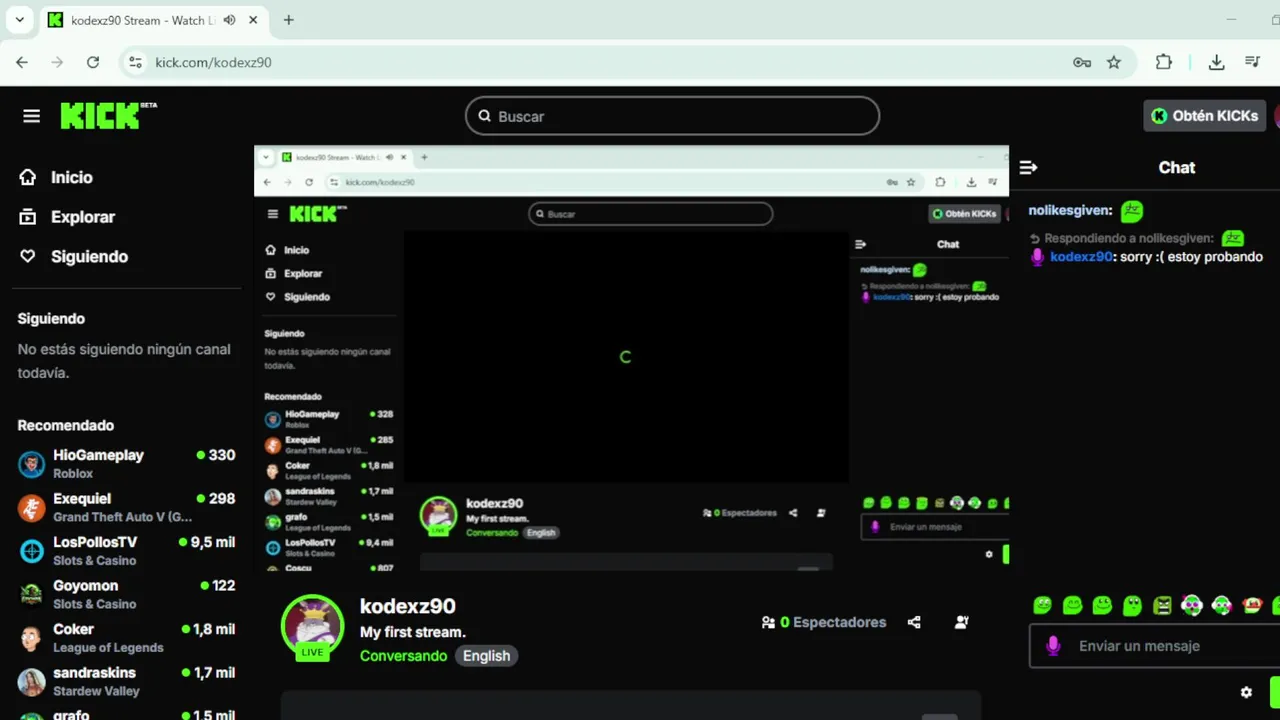The height and width of the screenshot is (720, 1280).
Task: Open the browser downloads icon
Action: tap(1216, 62)
